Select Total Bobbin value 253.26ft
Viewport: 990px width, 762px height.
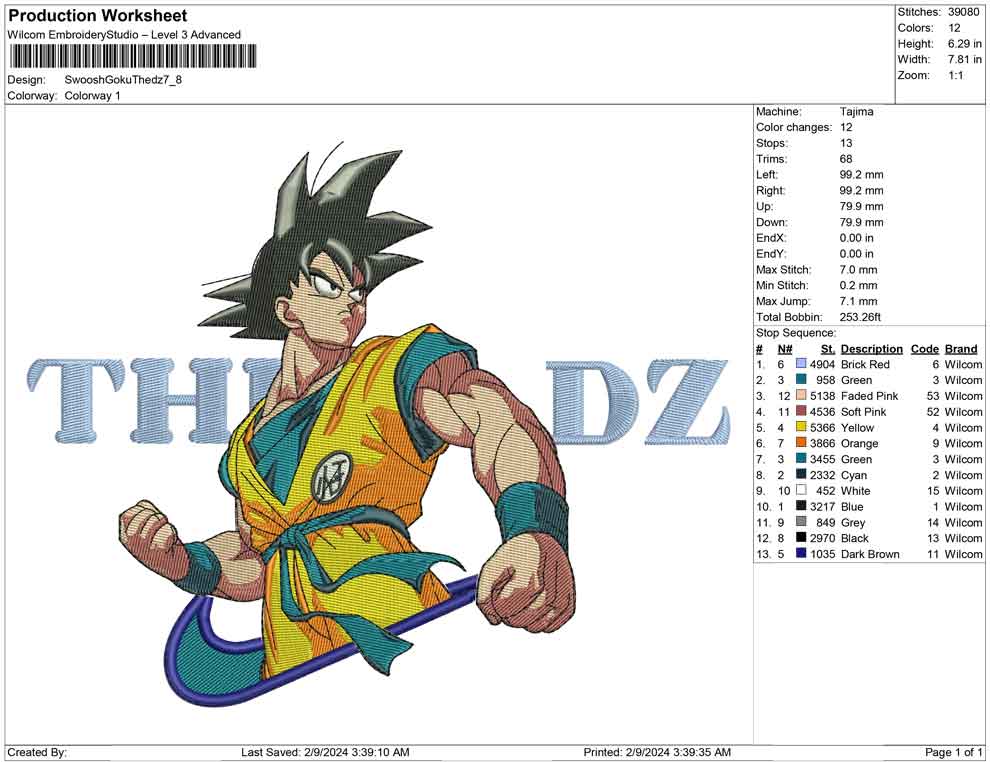point(860,317)
